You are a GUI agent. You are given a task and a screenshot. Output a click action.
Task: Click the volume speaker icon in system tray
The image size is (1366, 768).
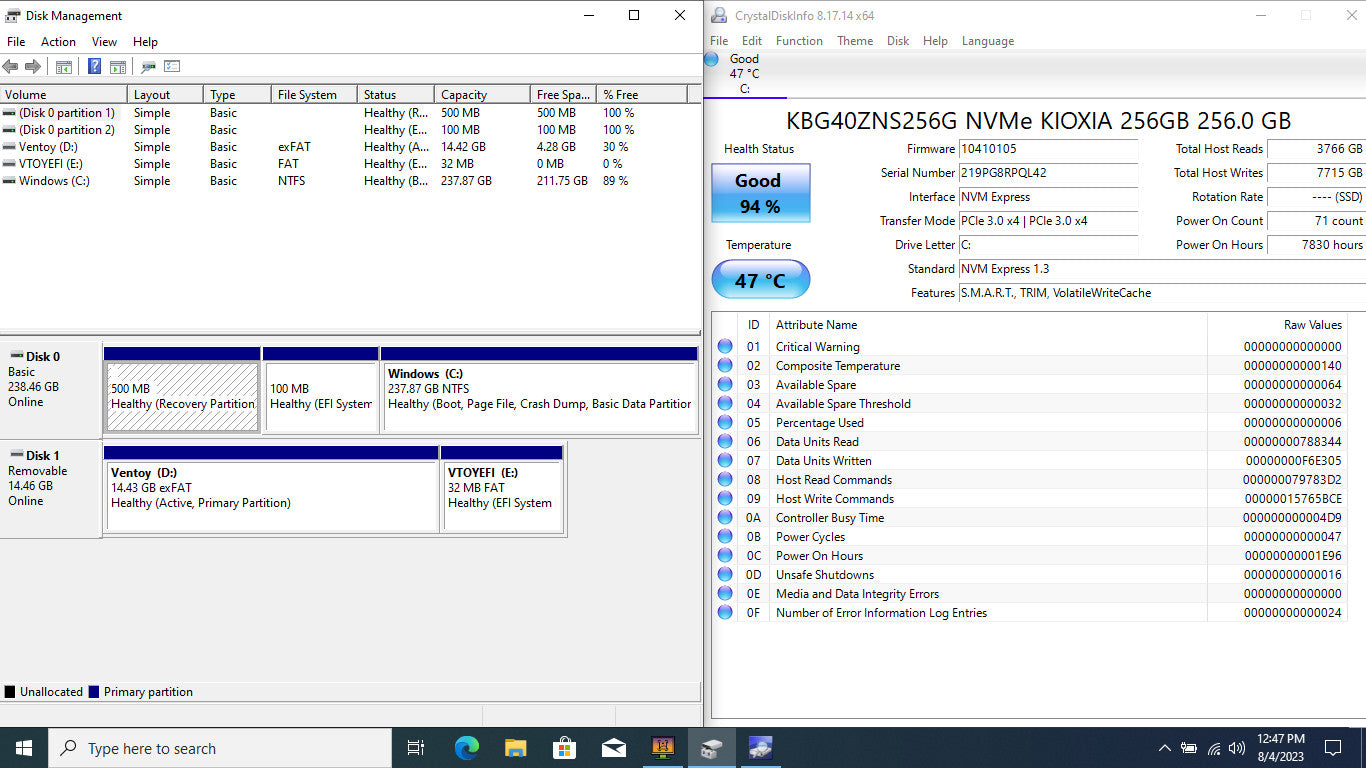tap(1237, 748)
